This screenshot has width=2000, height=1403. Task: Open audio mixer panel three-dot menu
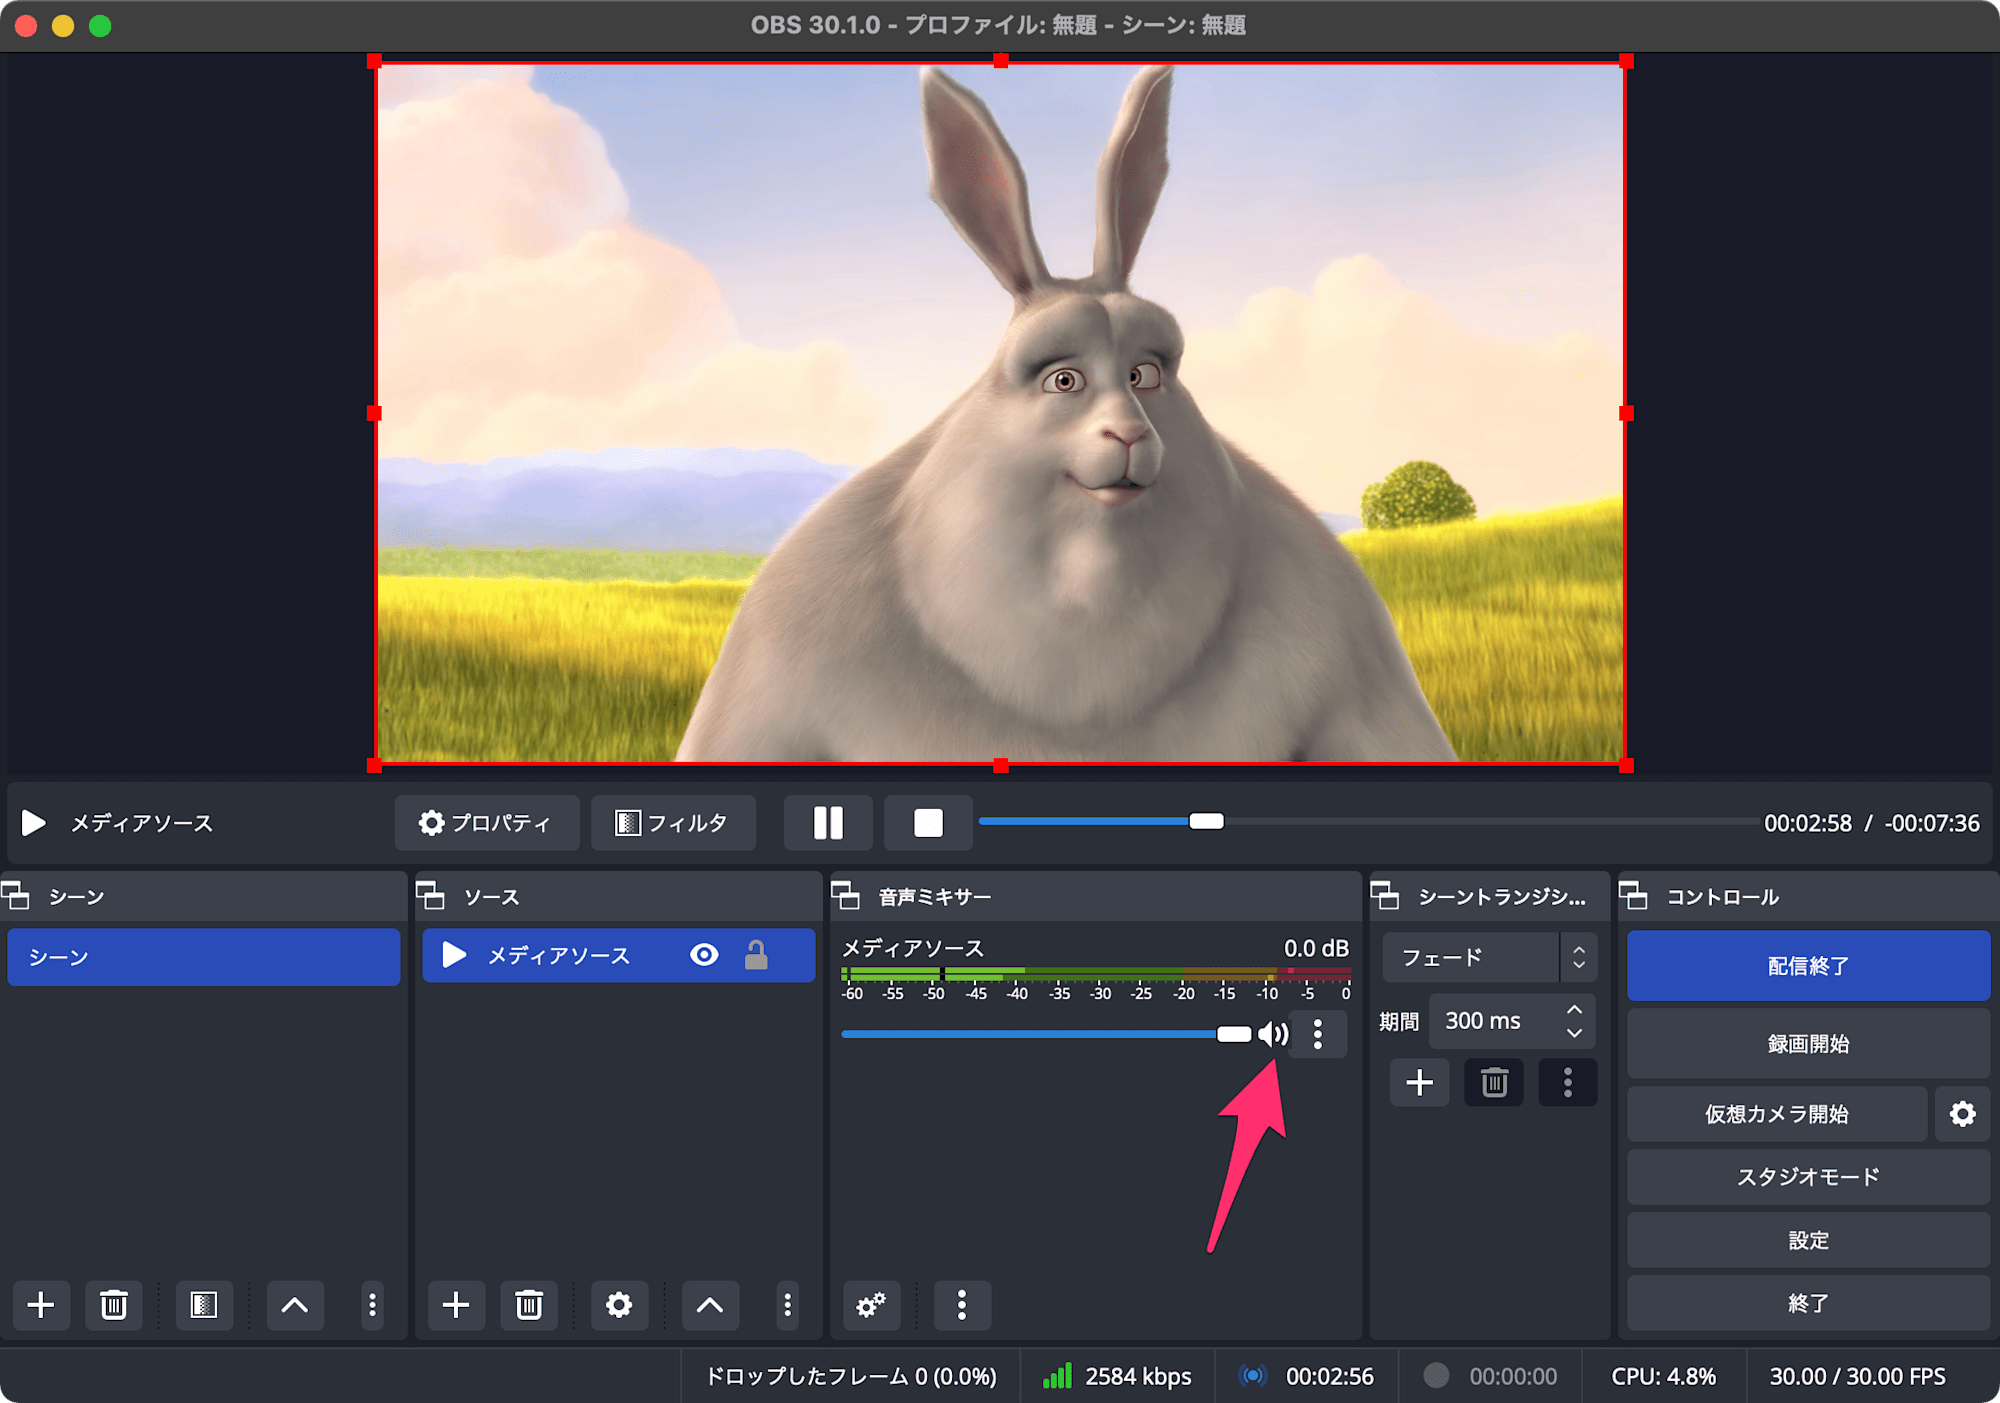point(962,1304)
